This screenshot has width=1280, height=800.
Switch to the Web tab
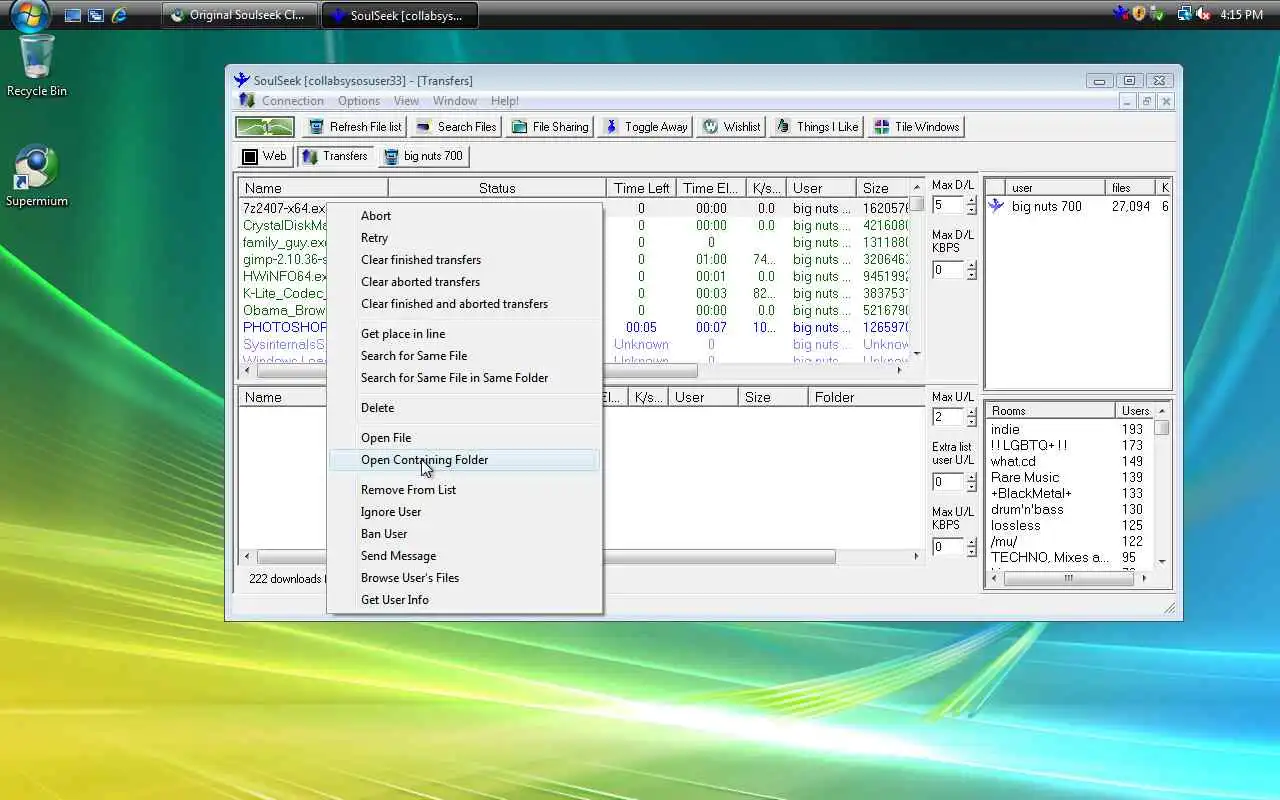tap(265, 156)
